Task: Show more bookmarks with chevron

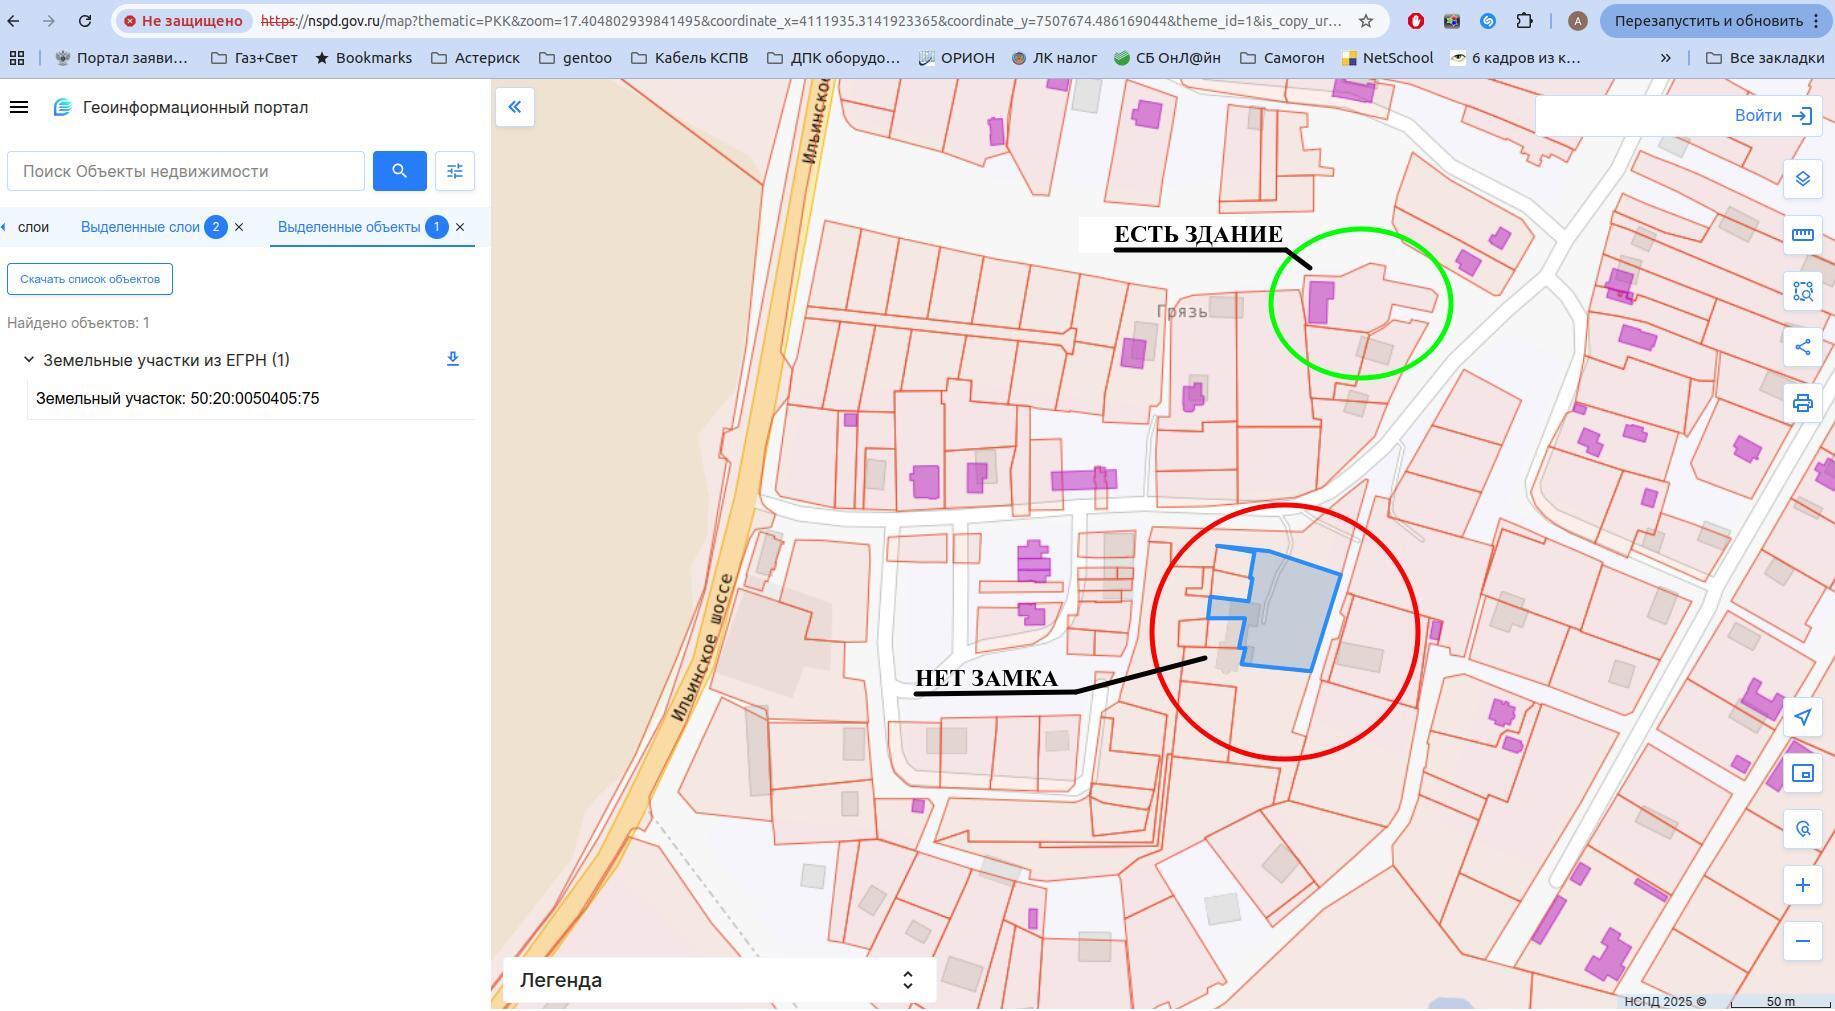Action: coord(1665,58)
